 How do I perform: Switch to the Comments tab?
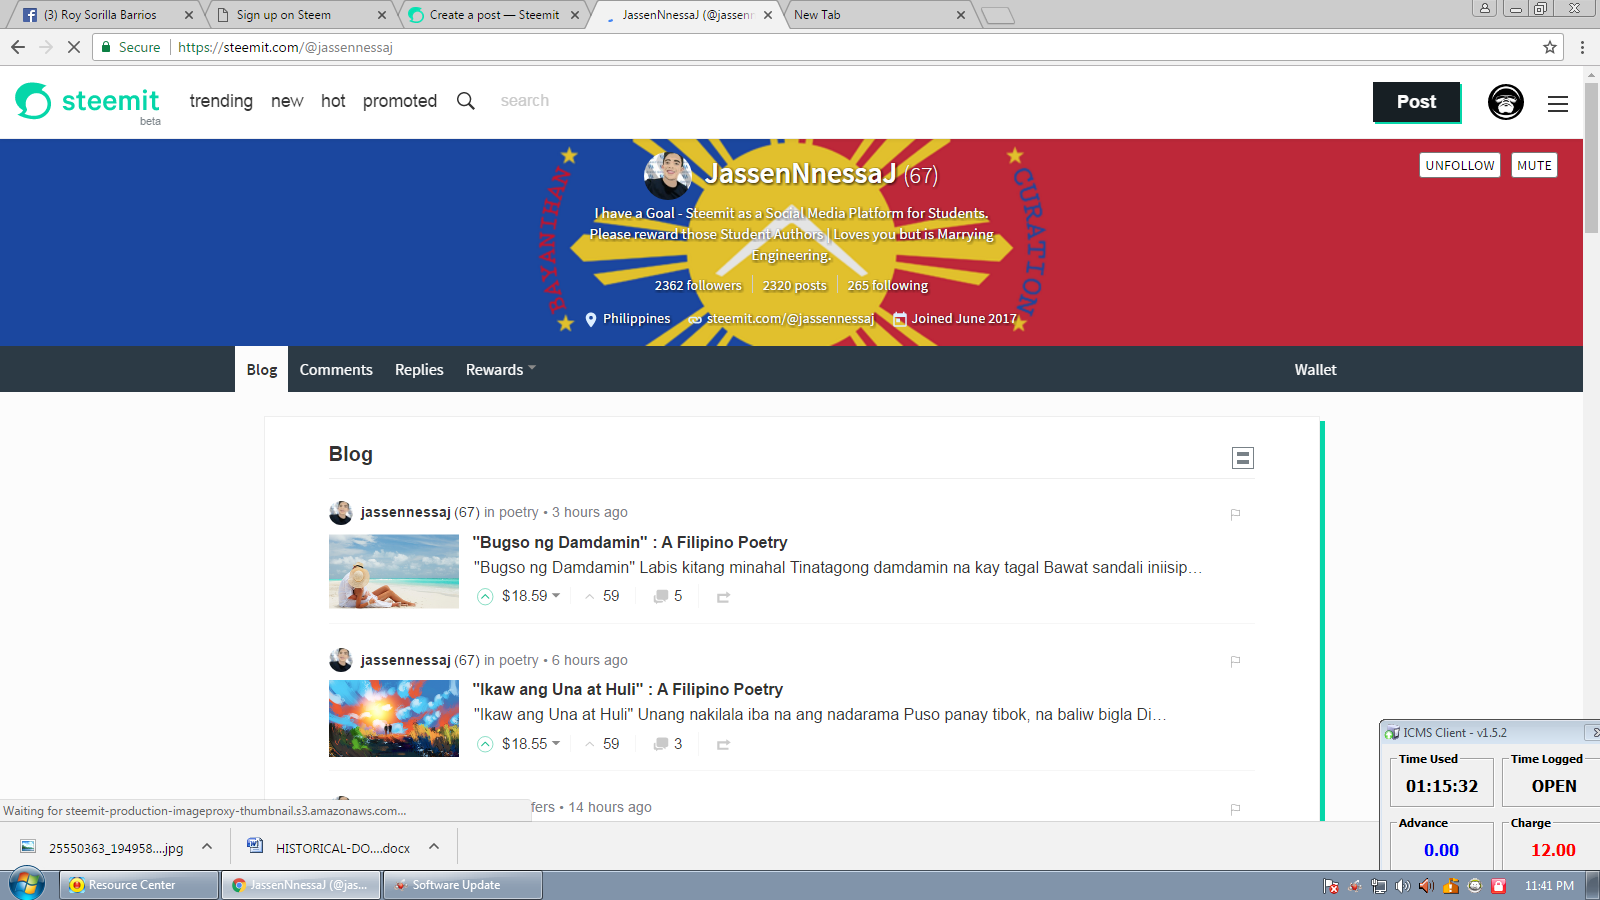(x=336, y=370)
